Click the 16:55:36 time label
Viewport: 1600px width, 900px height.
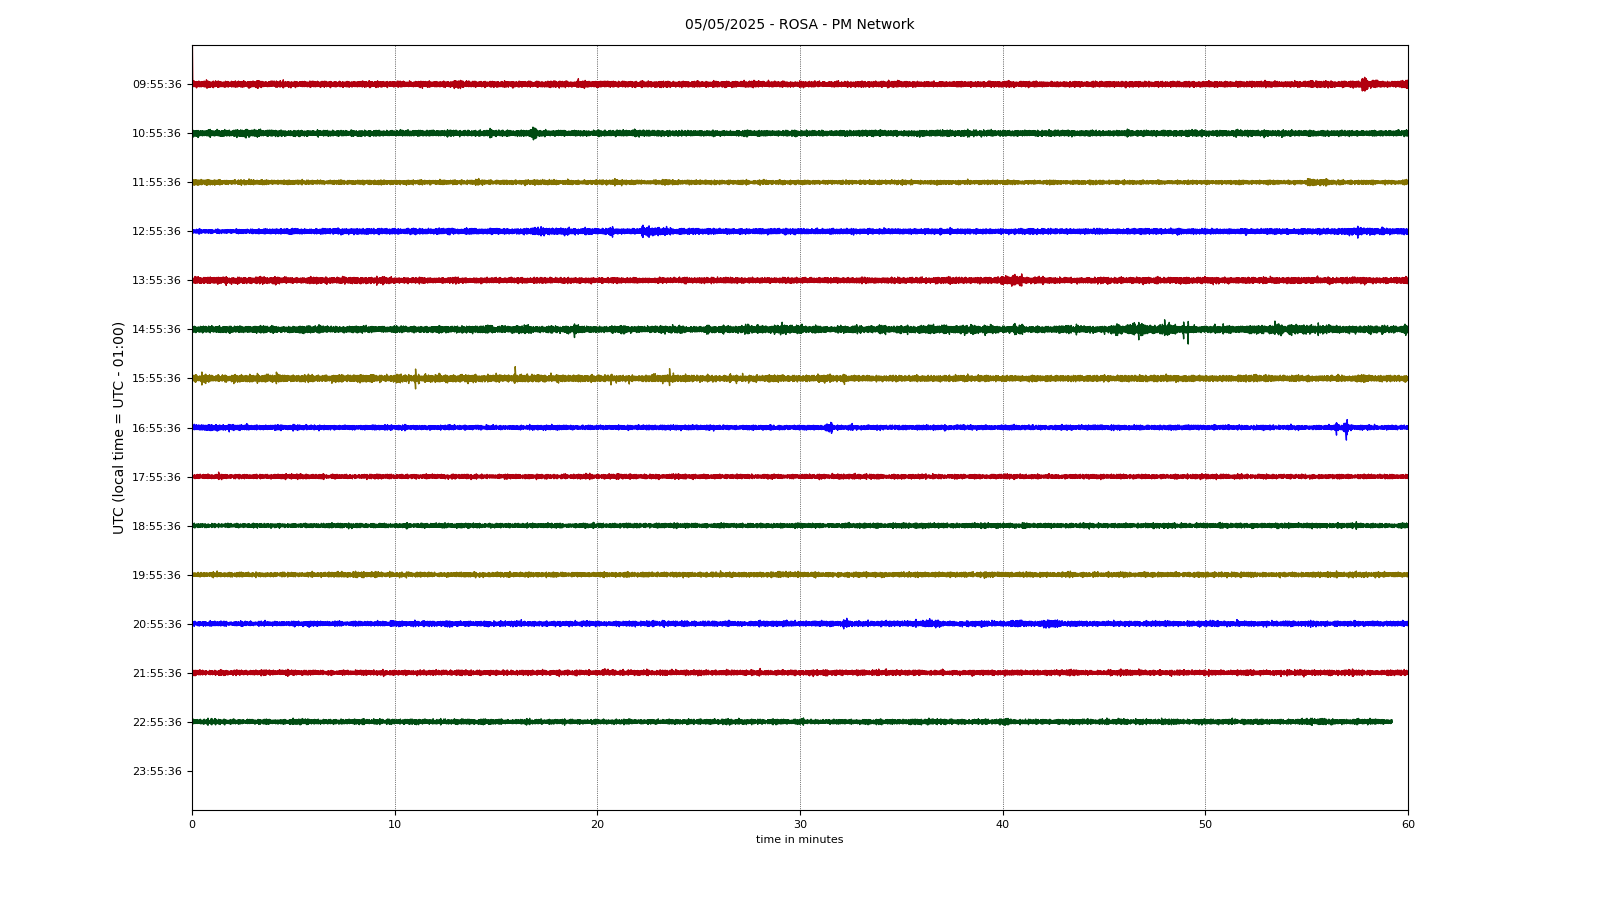tap(157, 428)
